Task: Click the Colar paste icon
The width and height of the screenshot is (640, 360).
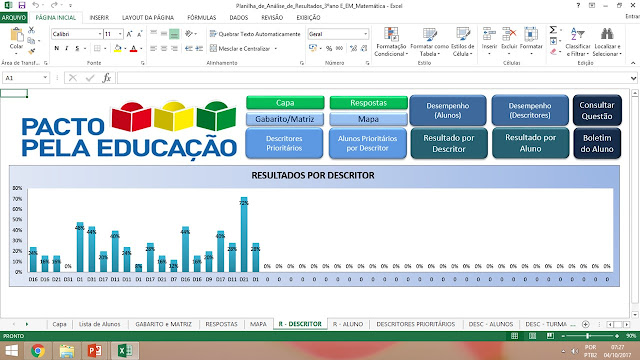Action: tap(16, 34)
